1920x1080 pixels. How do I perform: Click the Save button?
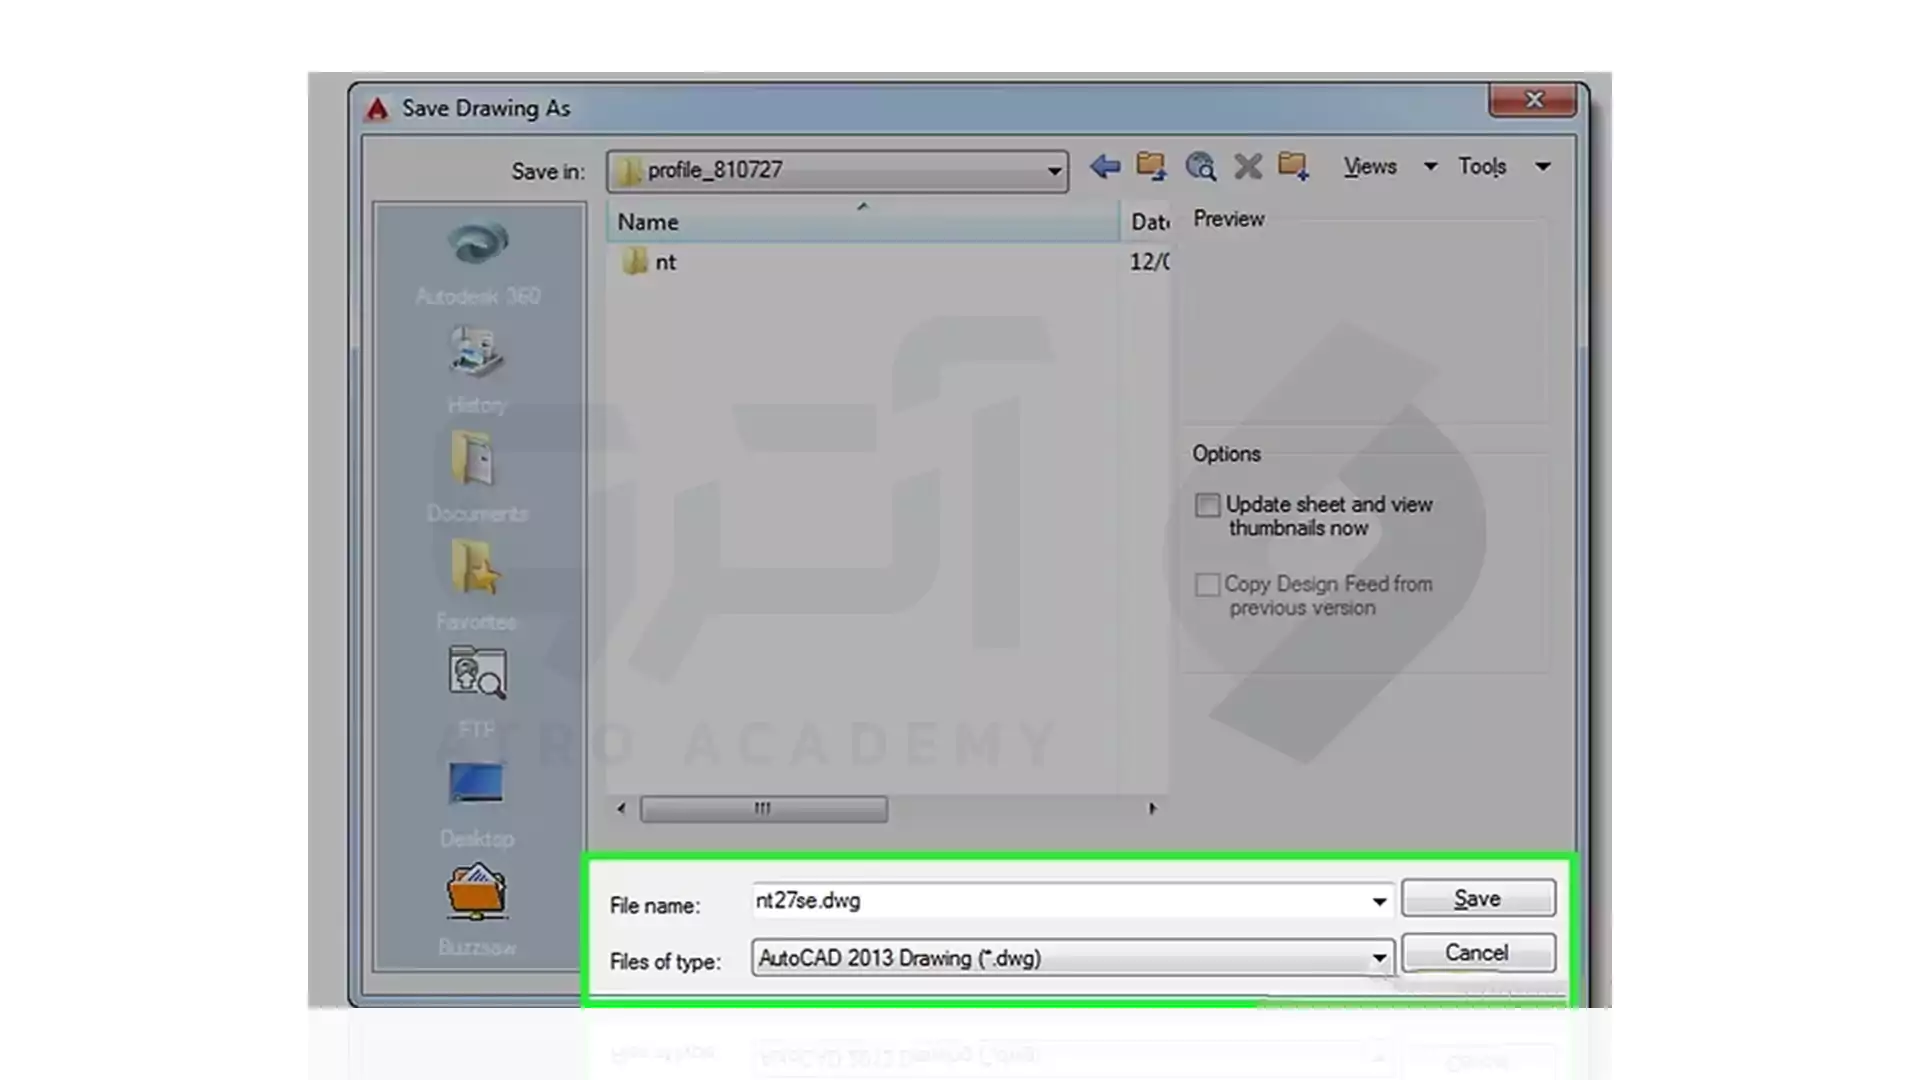[x=1478, y=898]
